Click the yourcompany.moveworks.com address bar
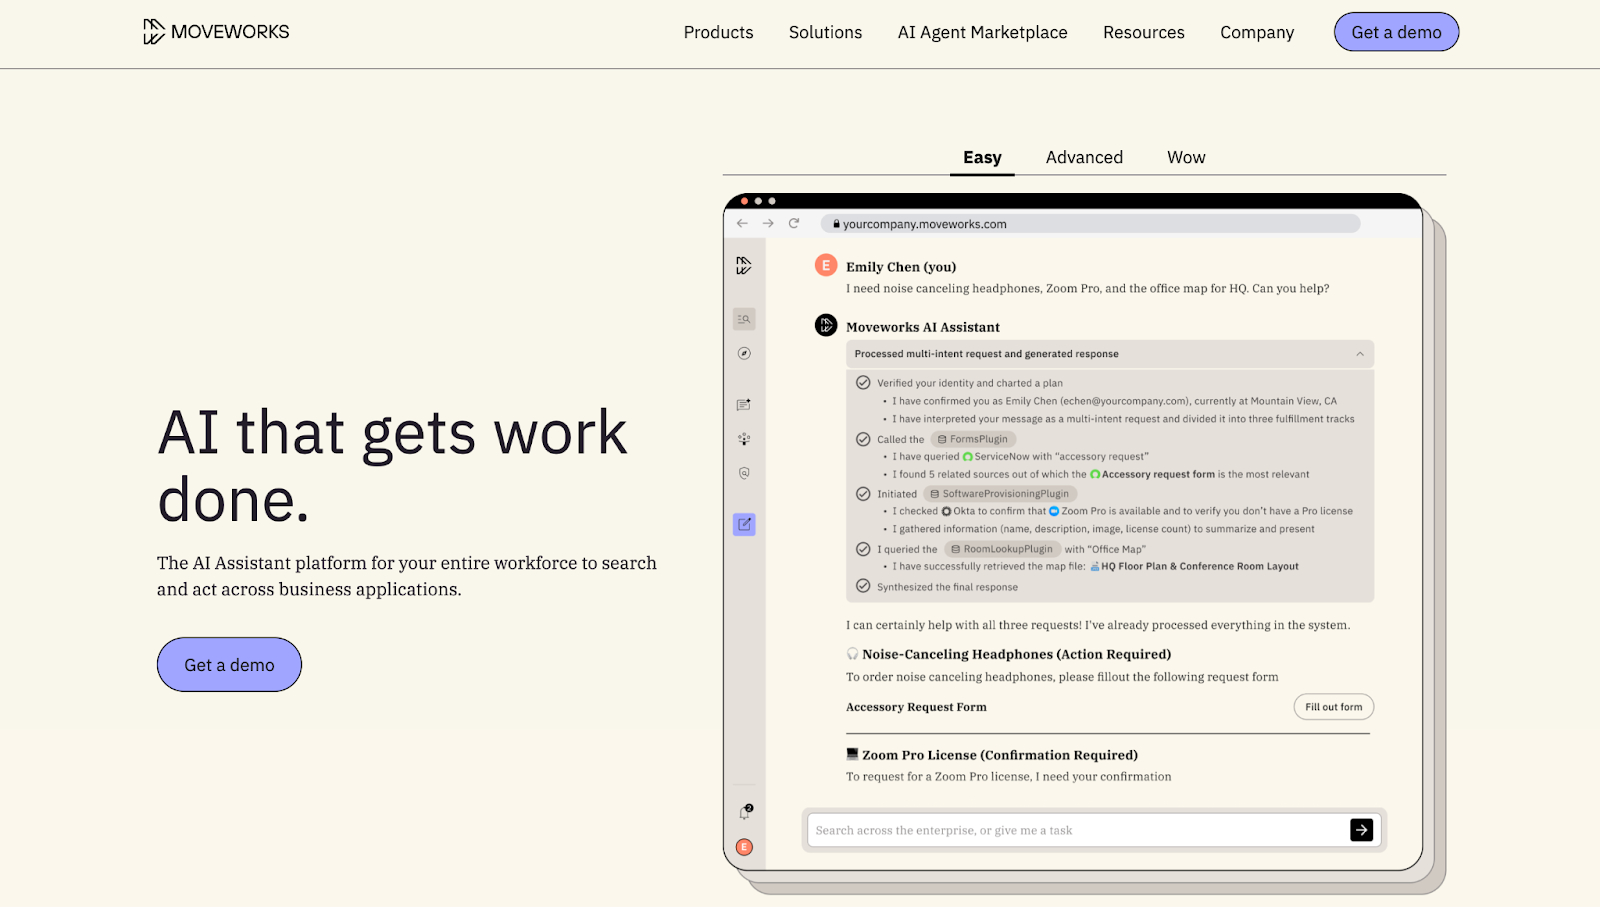The height and width of the screenshot is (907, 1600). pos(1090,224)
